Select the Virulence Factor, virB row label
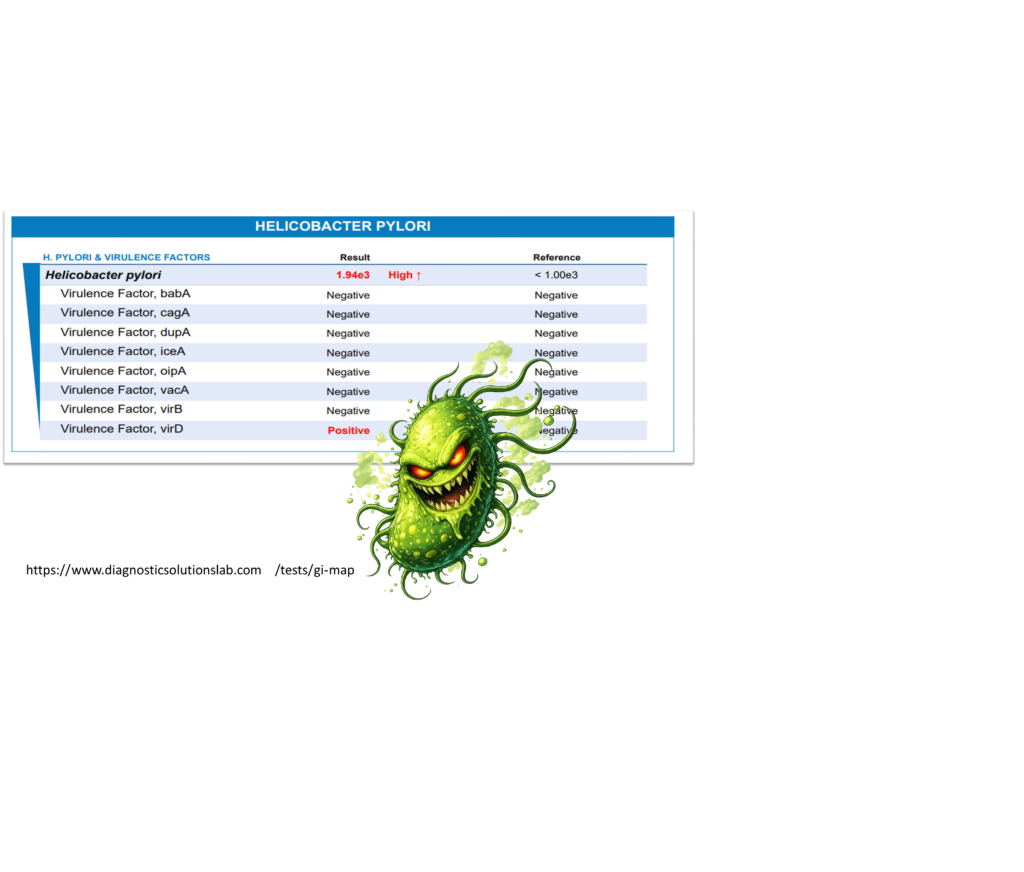The width and height of the screenshot is (1024, 872). (x=122, y=409)
